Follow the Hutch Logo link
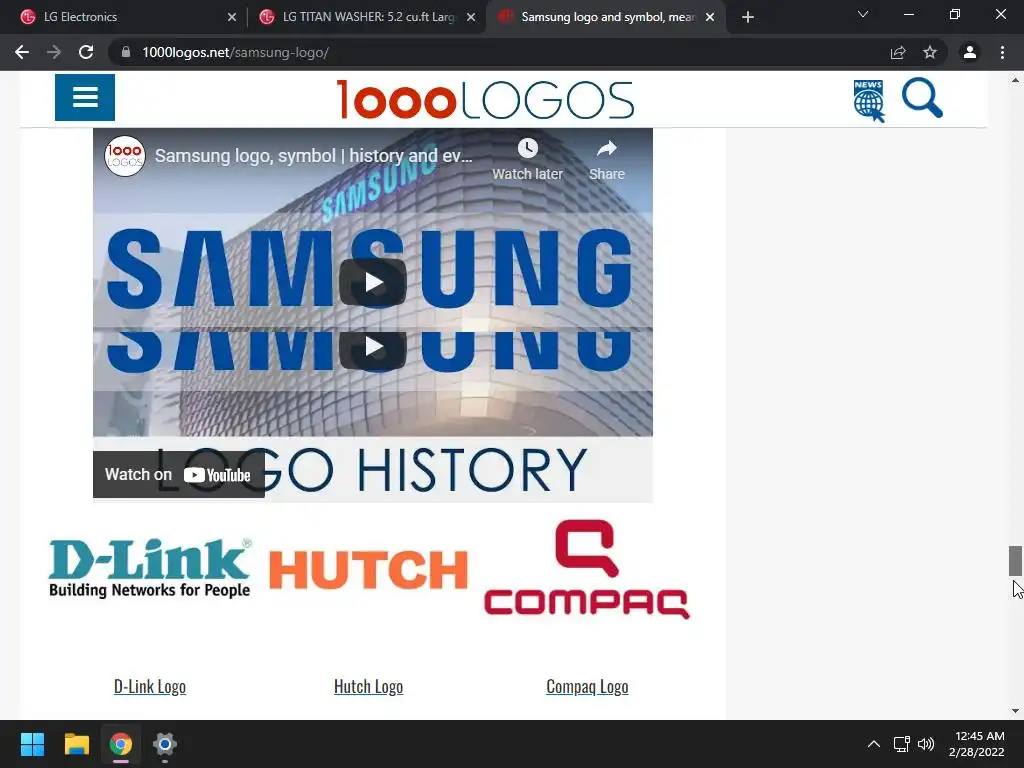Screen dimensions: 1024x768 coord(368,686)
